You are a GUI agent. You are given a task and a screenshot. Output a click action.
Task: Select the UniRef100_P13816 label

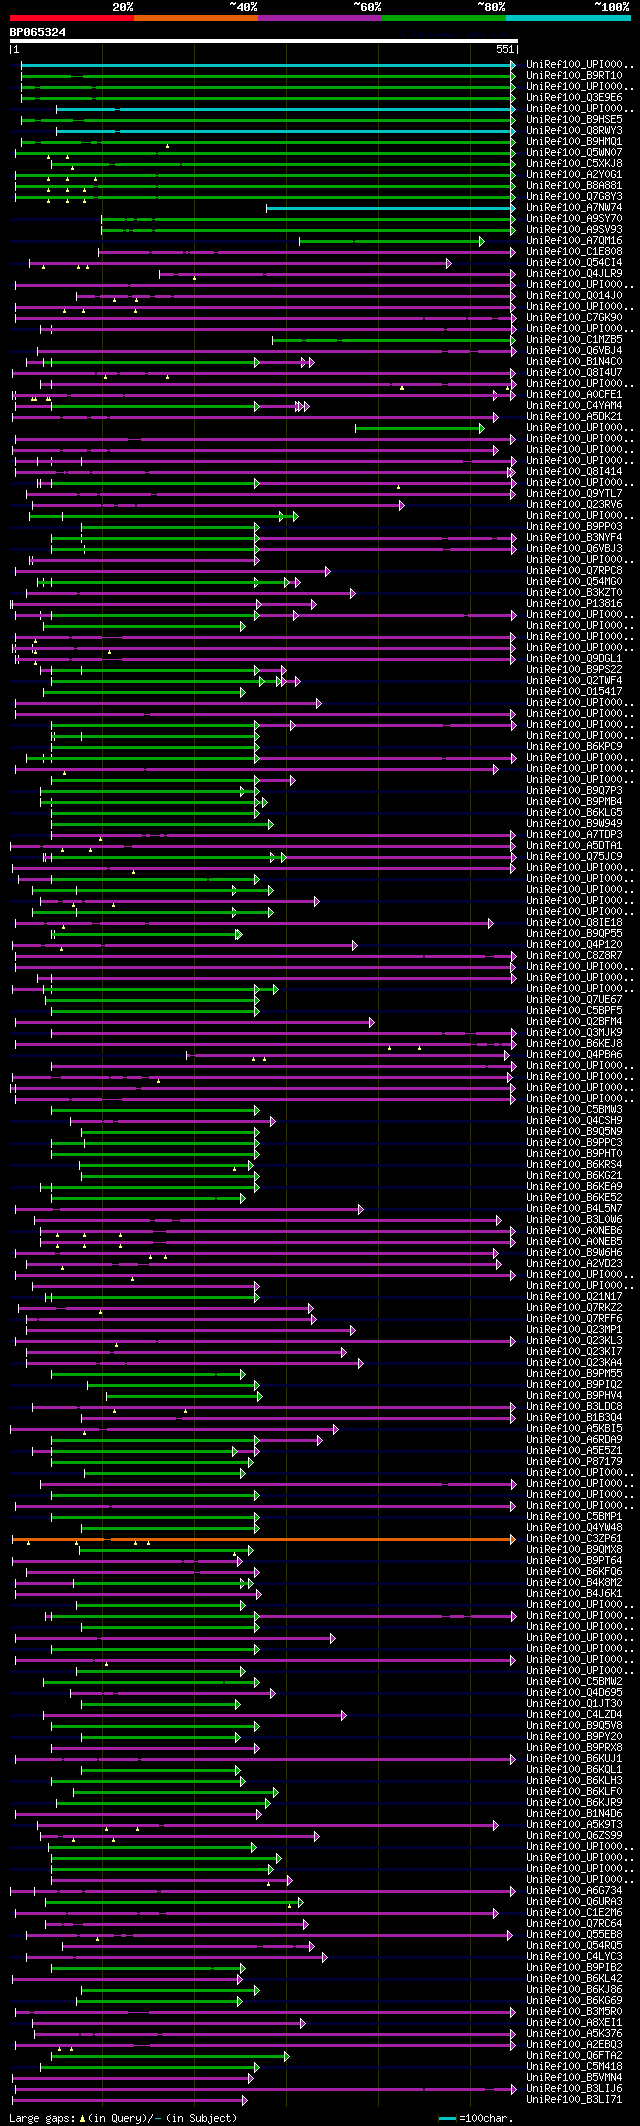point(574,603)
